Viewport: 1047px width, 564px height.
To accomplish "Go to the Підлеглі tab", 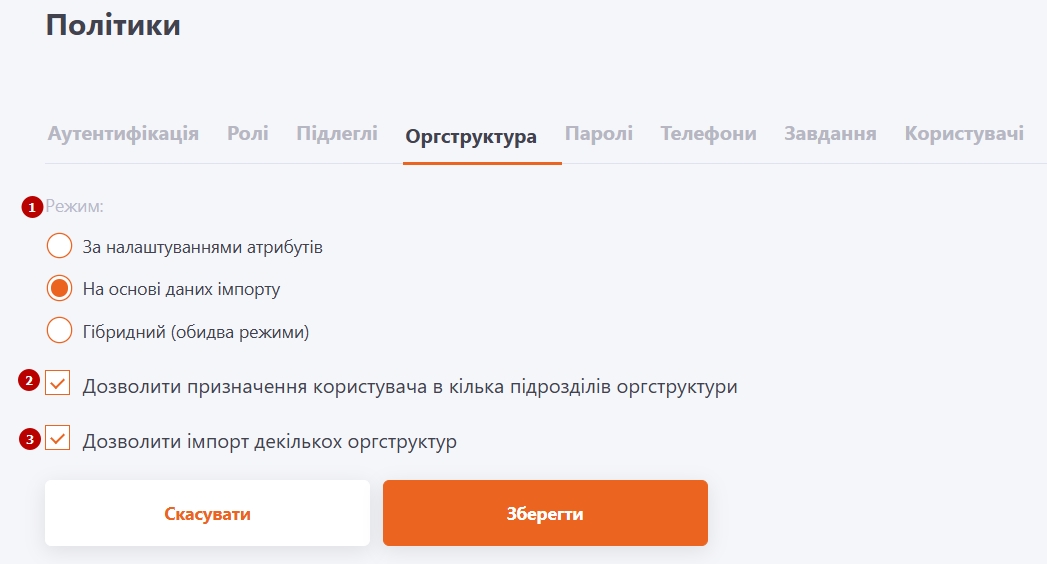I will click(336, 134).
